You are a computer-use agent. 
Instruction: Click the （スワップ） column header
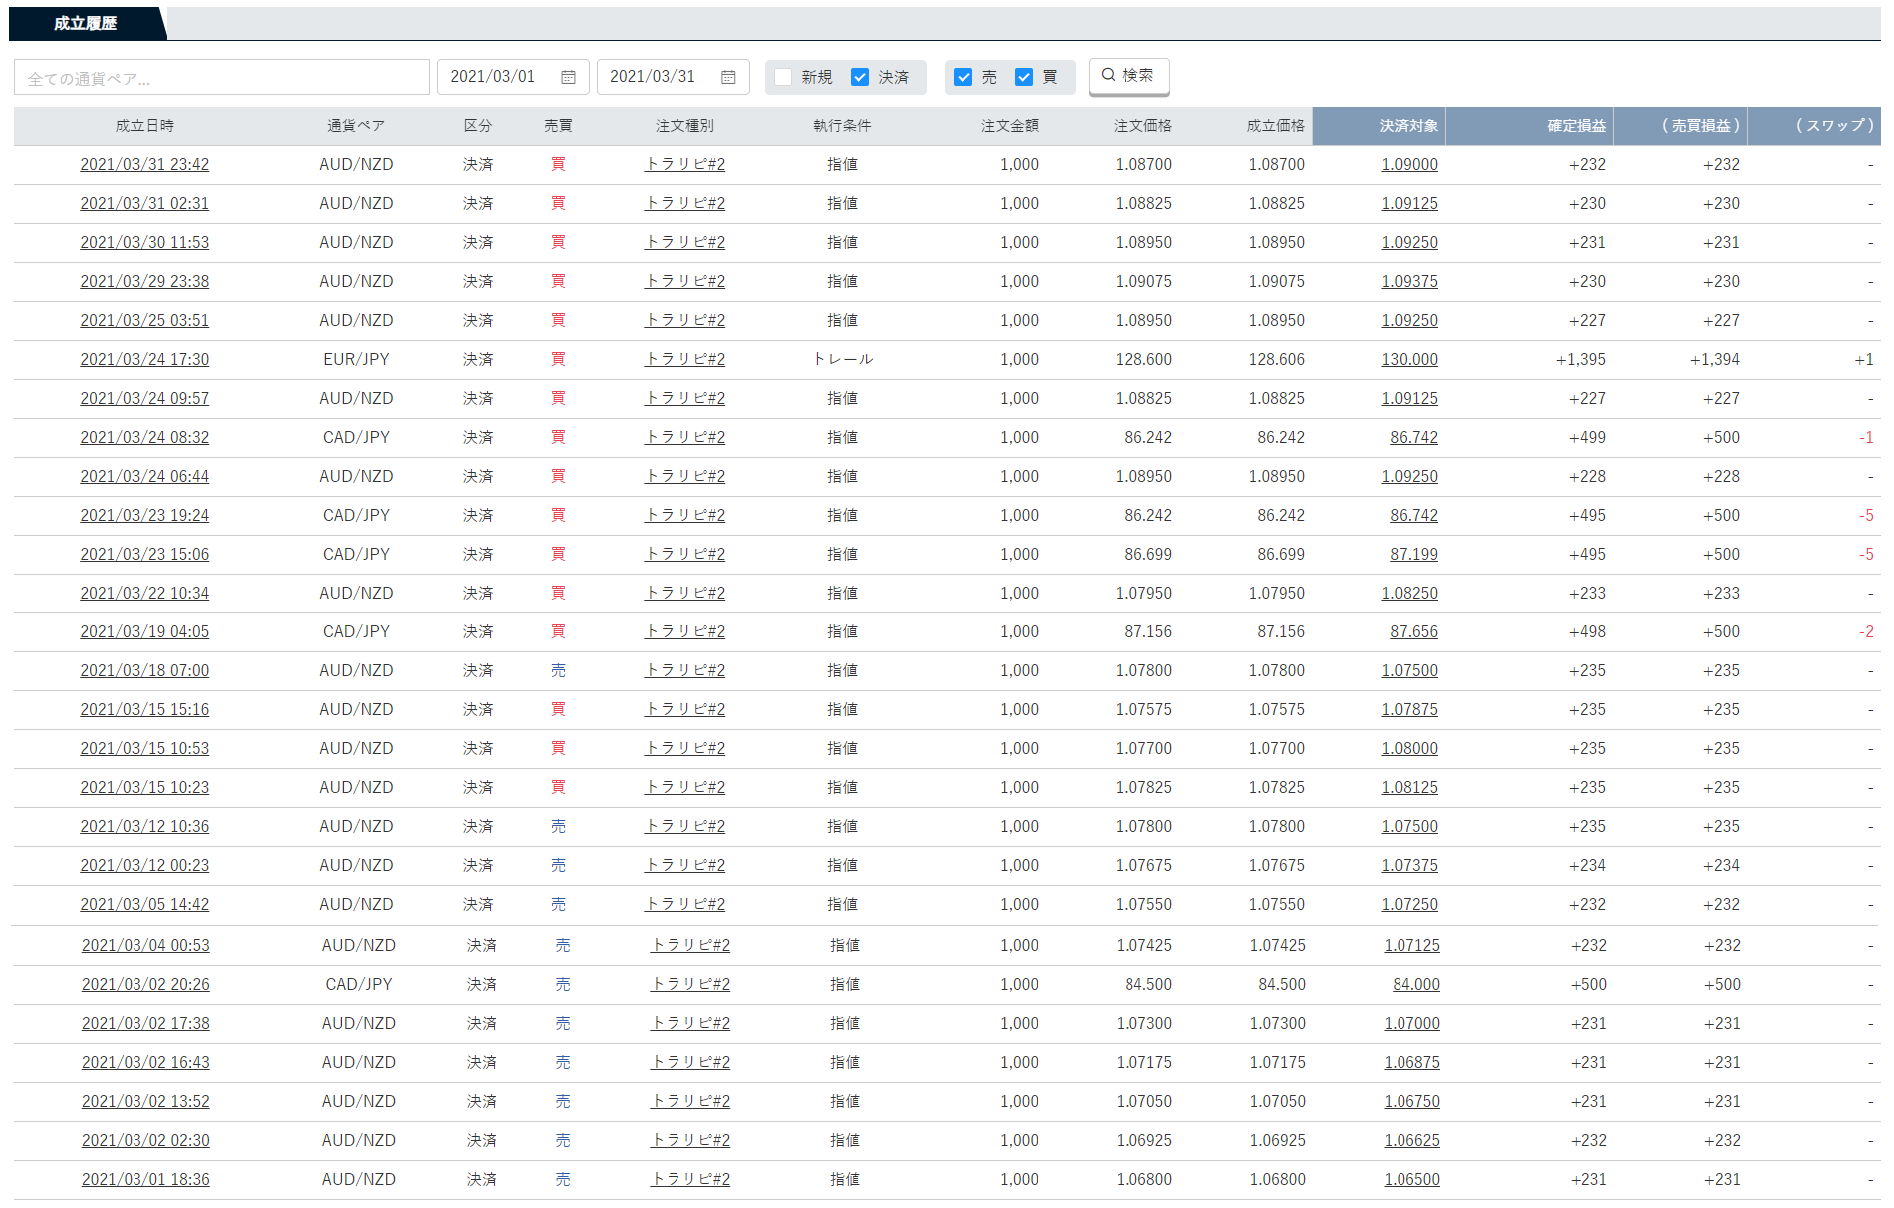(1833, 126)
